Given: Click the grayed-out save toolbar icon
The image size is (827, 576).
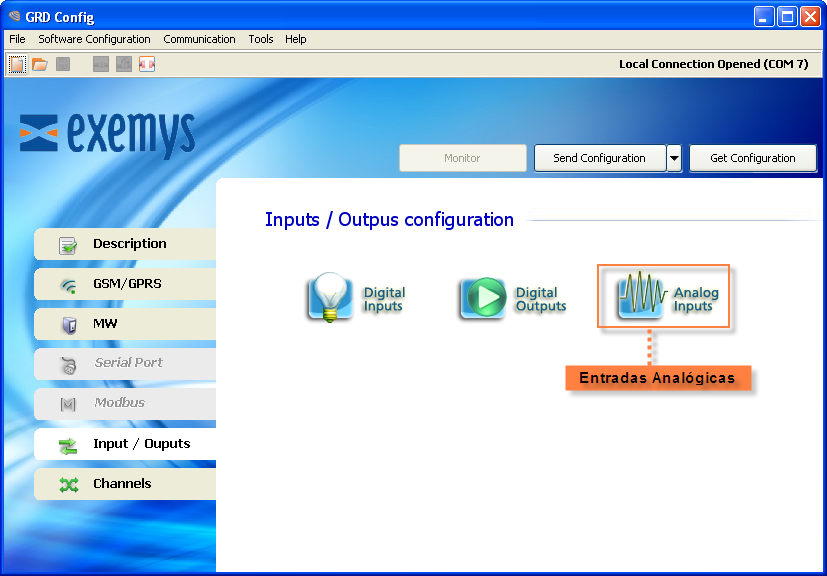Looking at the screenshot, I should click(63, 64).
